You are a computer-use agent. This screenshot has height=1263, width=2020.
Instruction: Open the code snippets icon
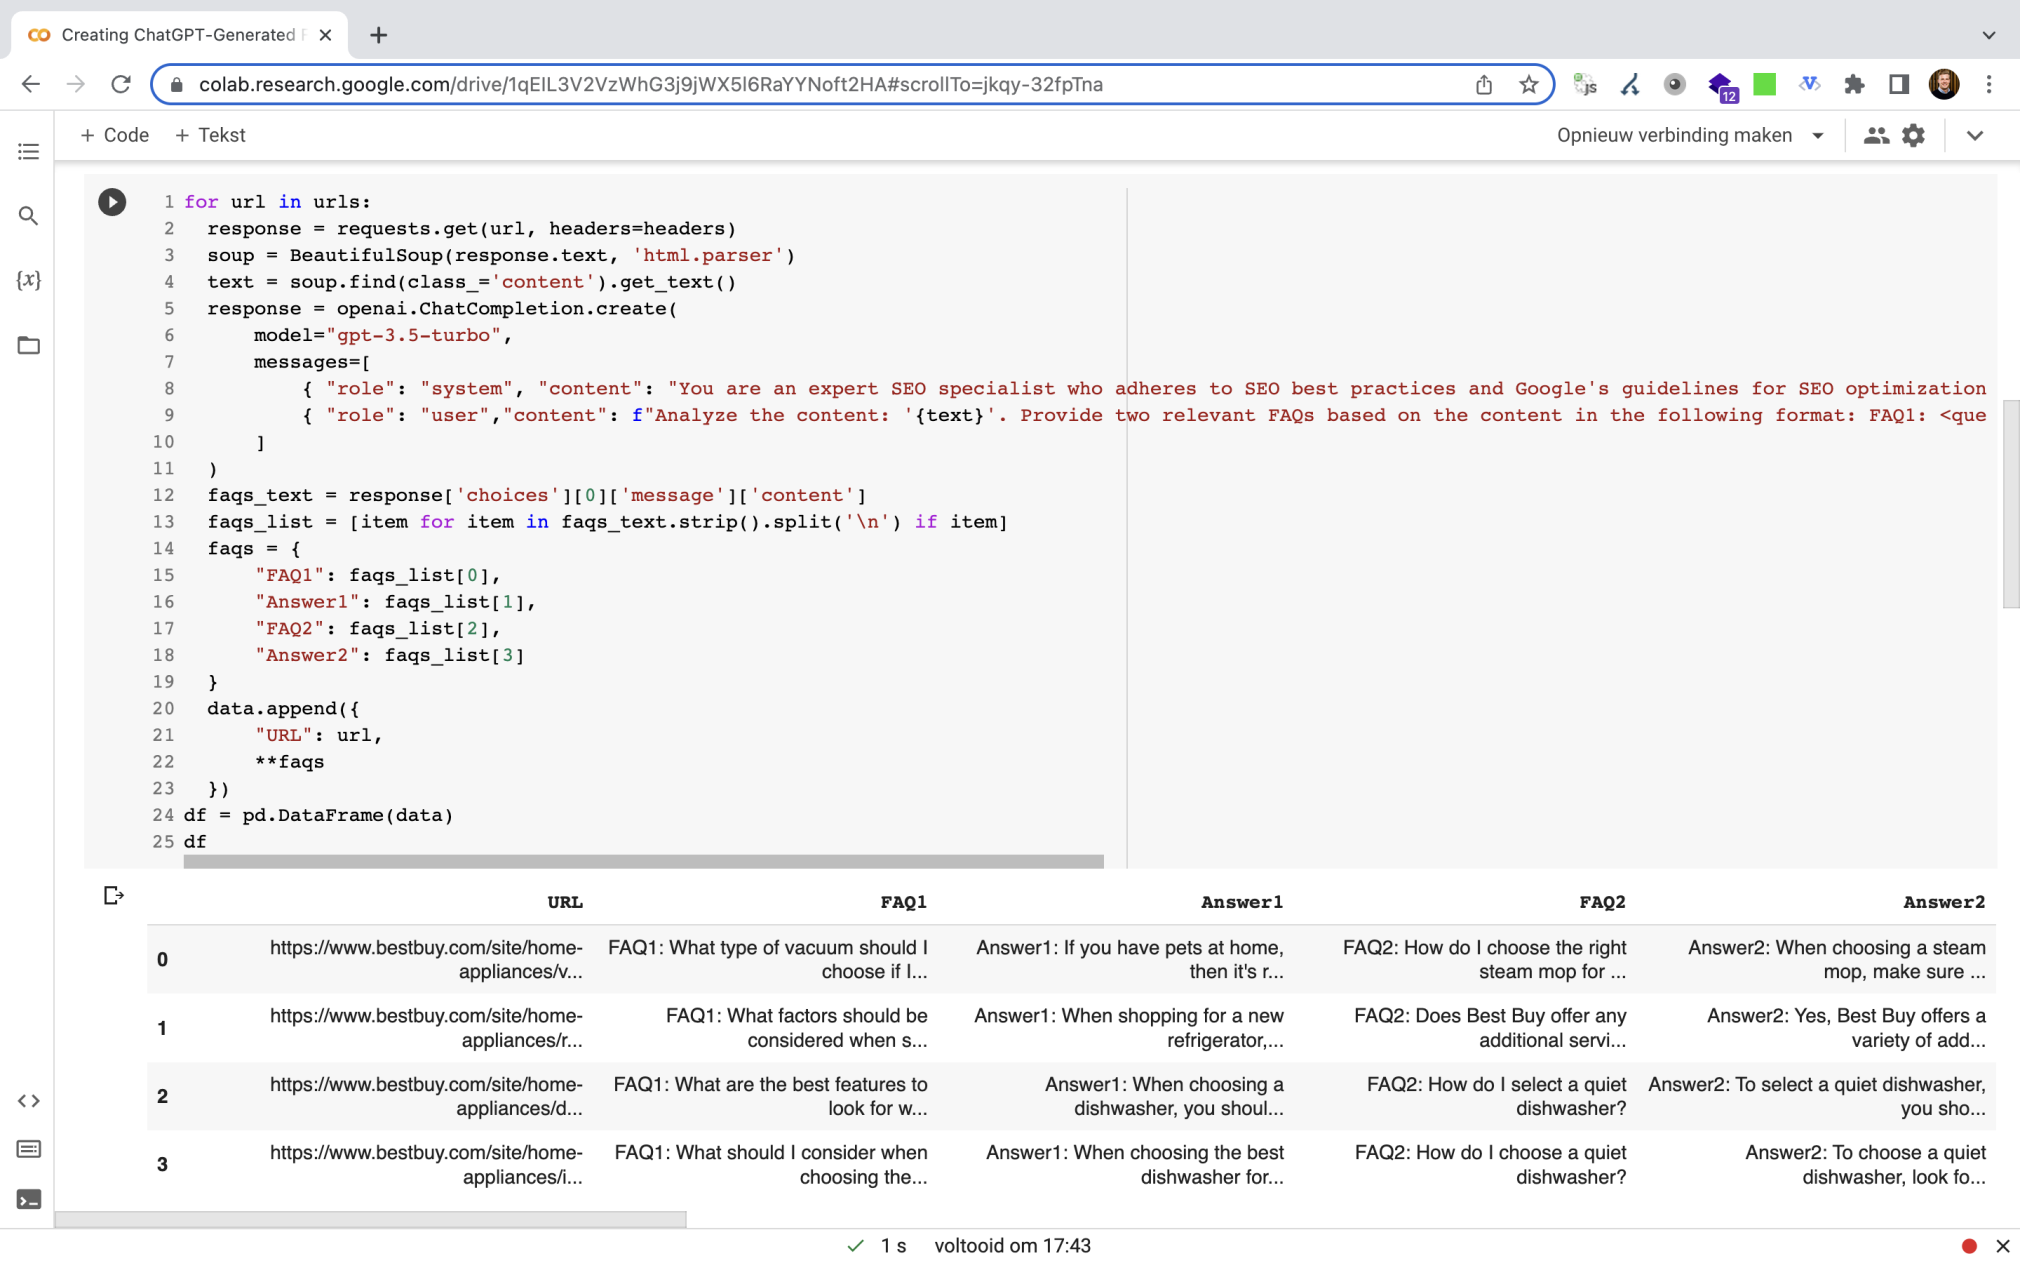coord(28,1100)
